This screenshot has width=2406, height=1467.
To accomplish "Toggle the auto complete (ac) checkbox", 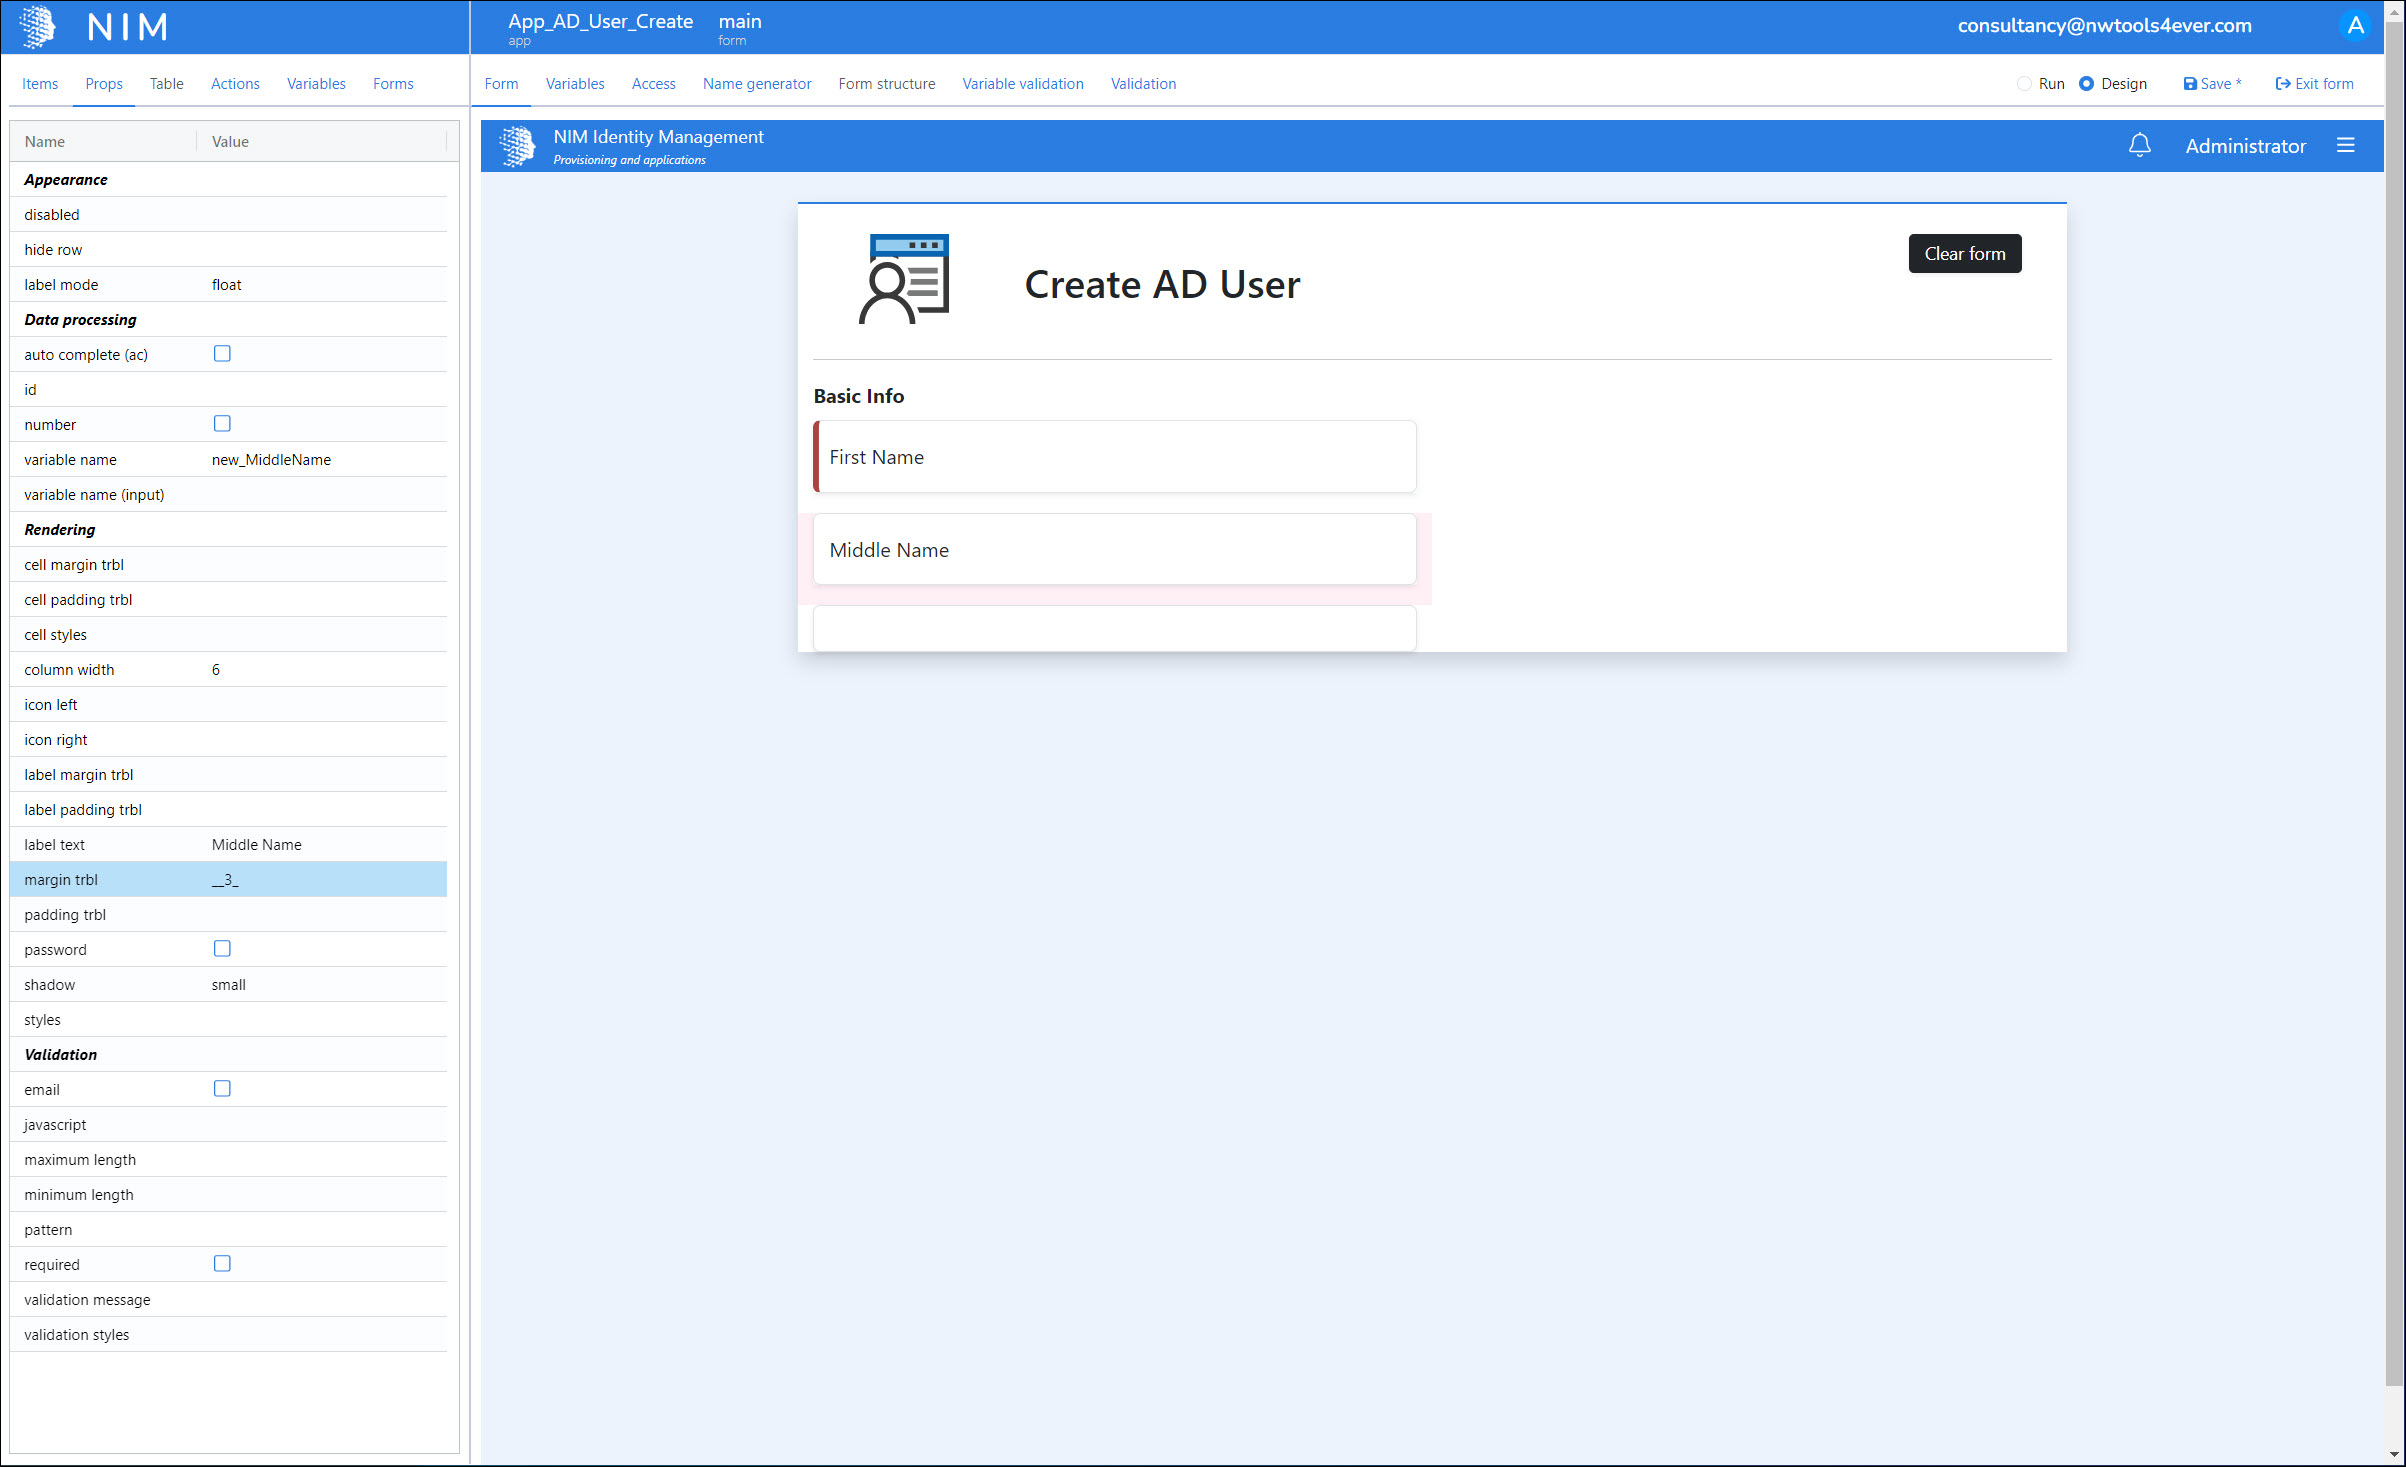I will point(222,354).
